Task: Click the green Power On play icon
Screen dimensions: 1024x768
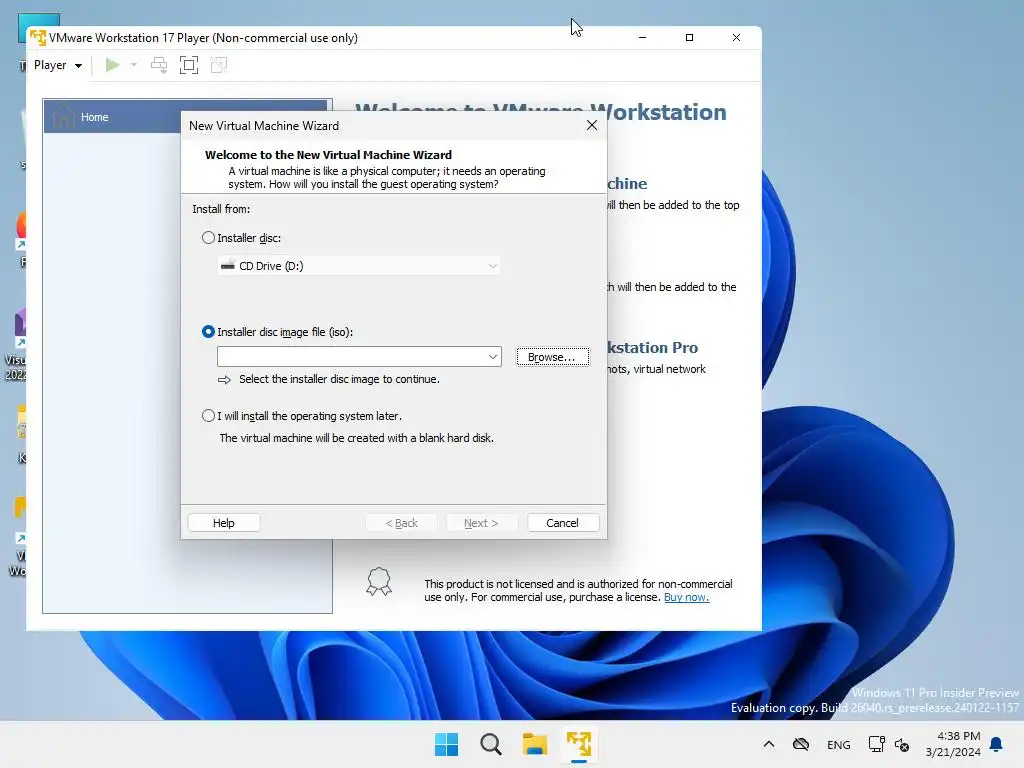Action: pos(112,65)
